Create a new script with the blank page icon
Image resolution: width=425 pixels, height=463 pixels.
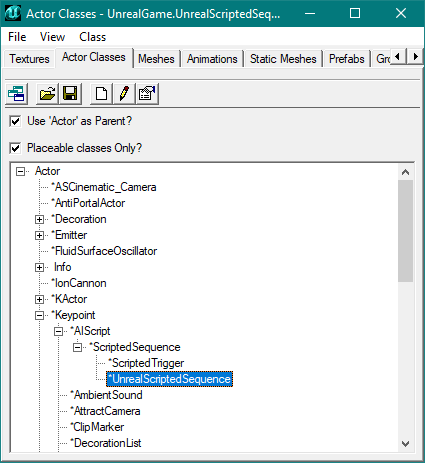101,93
